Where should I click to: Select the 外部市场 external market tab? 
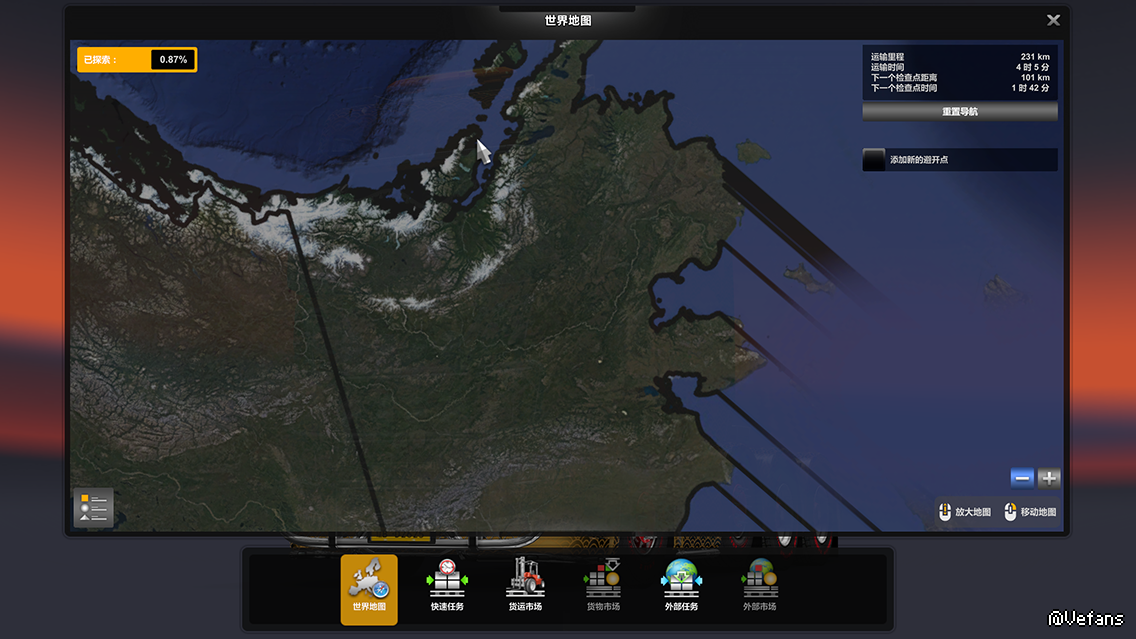pyautogui.click(x=760, y=585)
